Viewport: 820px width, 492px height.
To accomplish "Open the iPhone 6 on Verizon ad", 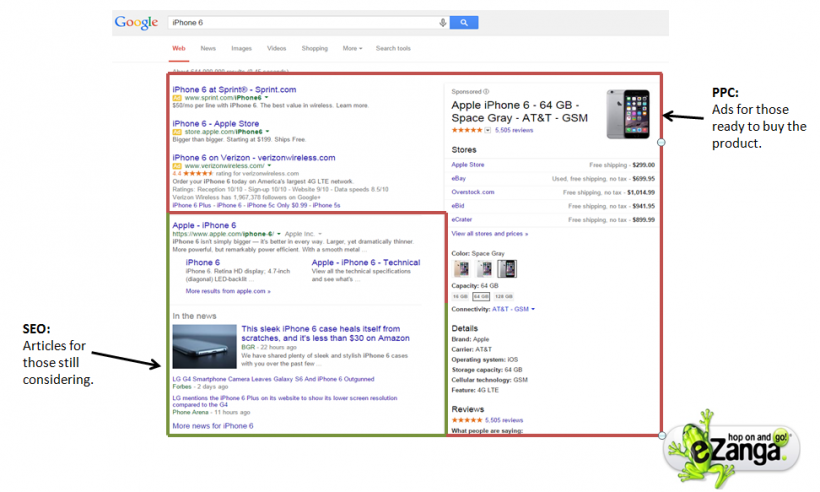I will 254,157.
